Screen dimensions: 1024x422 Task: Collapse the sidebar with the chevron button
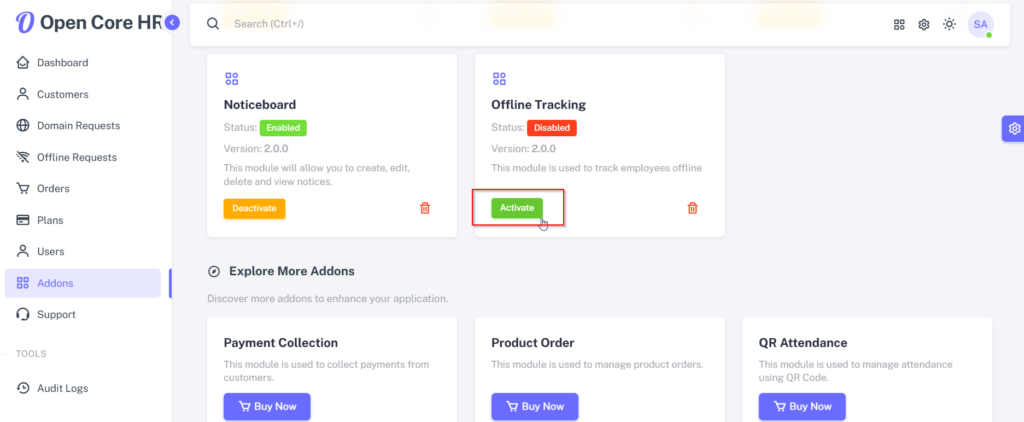pyautogui.click(x=171, y=23)
